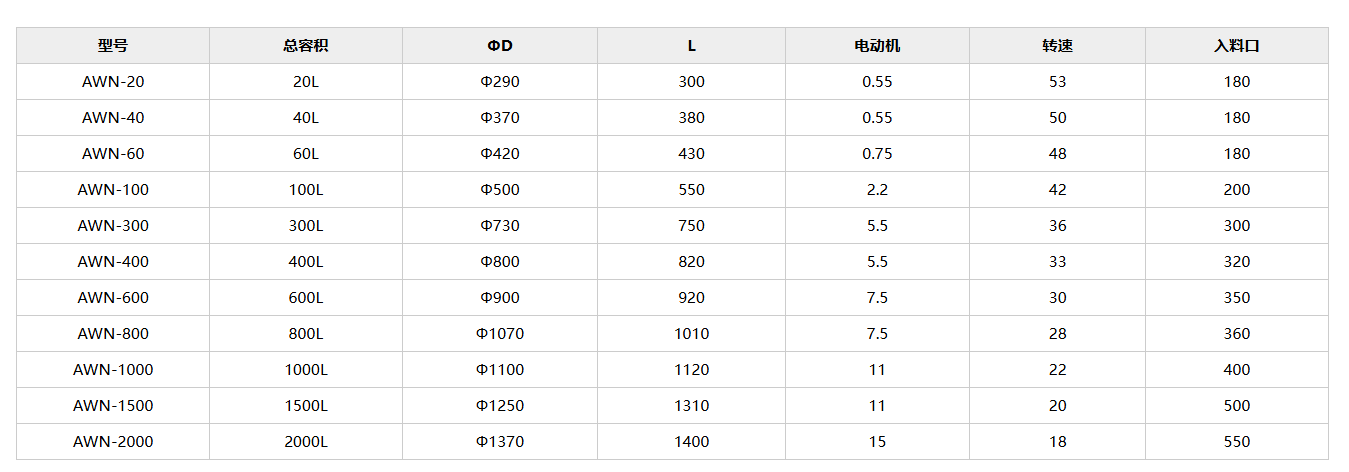Click the AWN-2000 model cell

(x=113, y=442)
